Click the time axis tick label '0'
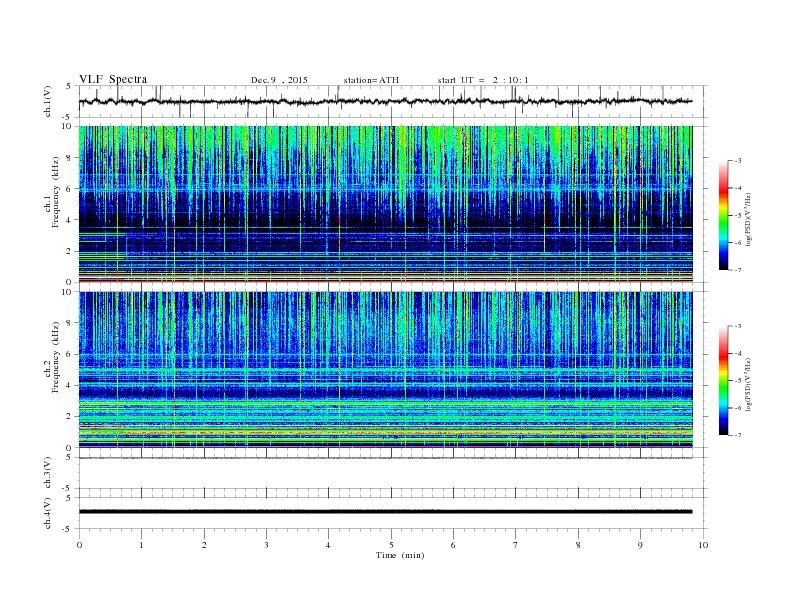792x612 pixels. click(79, 545)
